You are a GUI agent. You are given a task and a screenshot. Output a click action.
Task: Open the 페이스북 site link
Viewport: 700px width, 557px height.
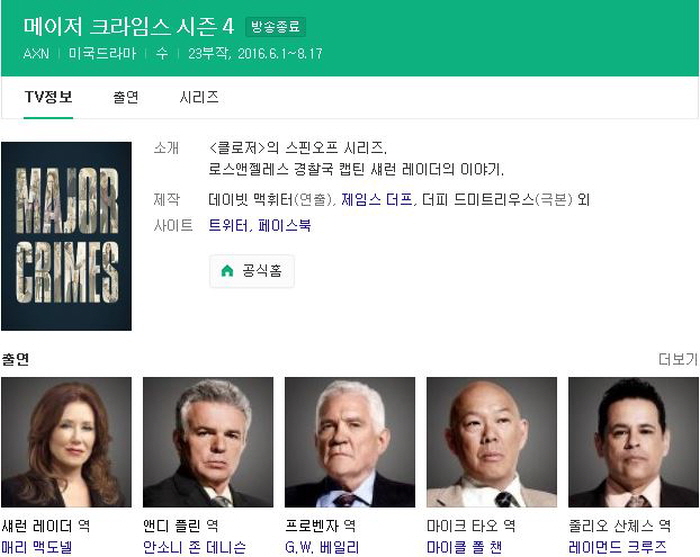tap(284, 225)
